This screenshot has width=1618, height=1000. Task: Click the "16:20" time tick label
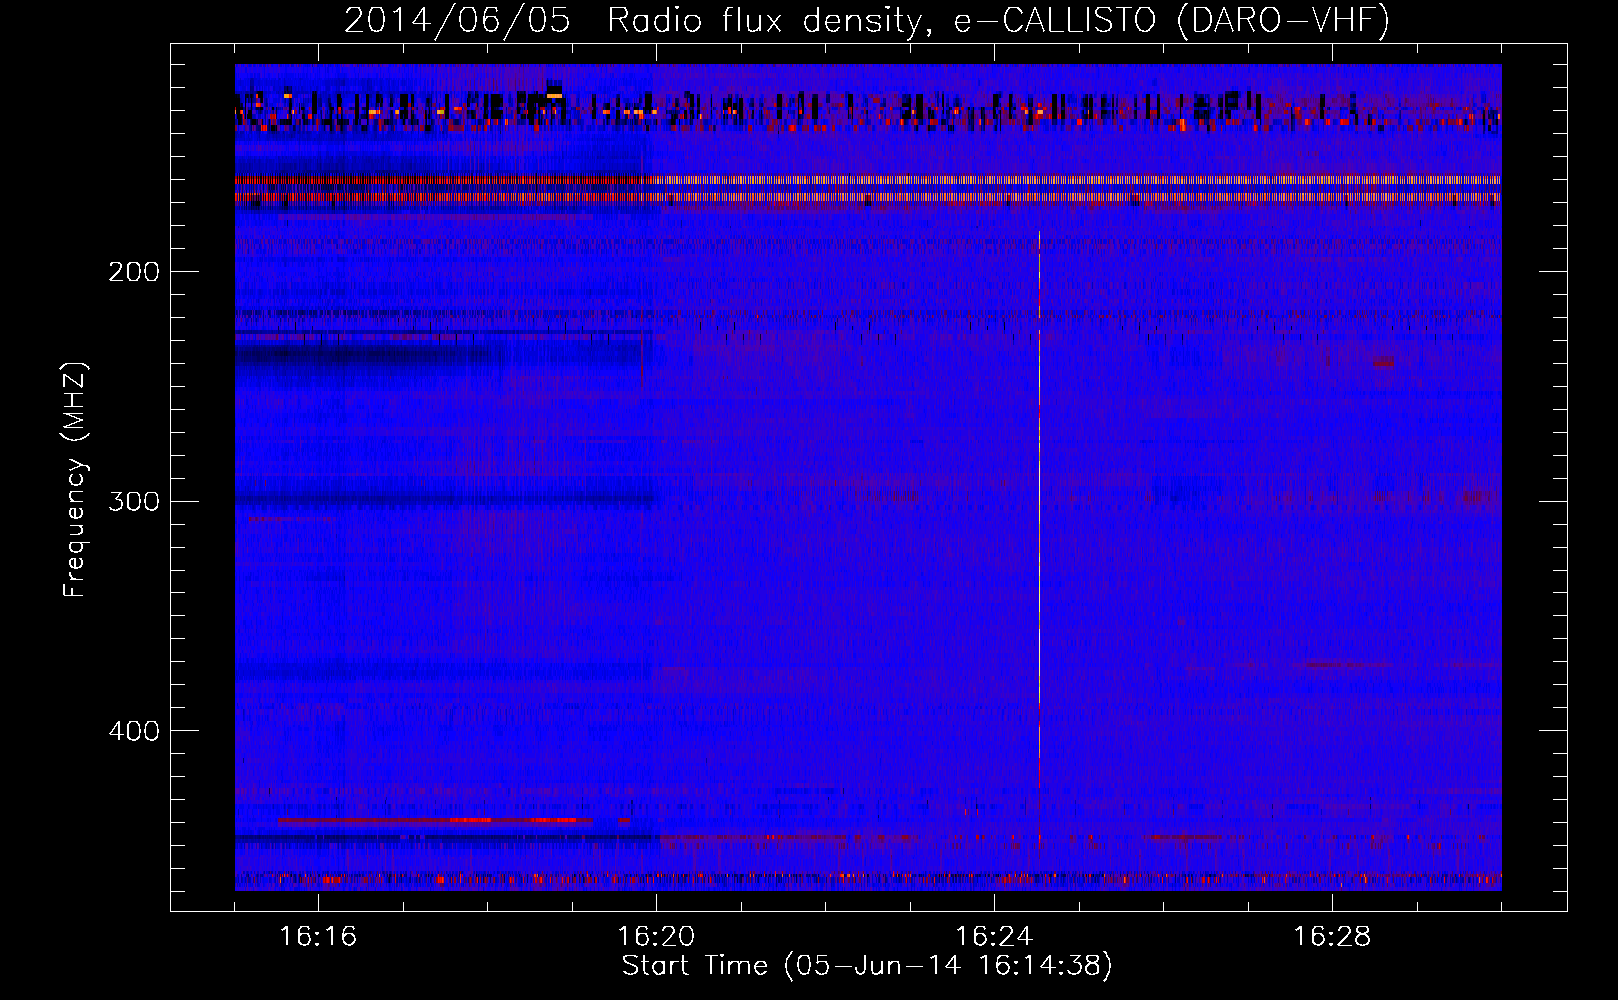pos(656,937)
